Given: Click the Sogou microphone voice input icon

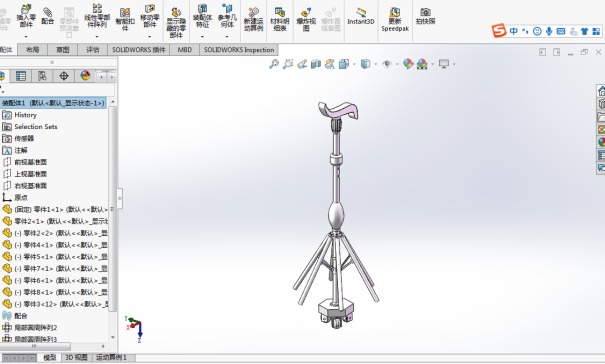Looking at the screenshot, I should [549, 31].
